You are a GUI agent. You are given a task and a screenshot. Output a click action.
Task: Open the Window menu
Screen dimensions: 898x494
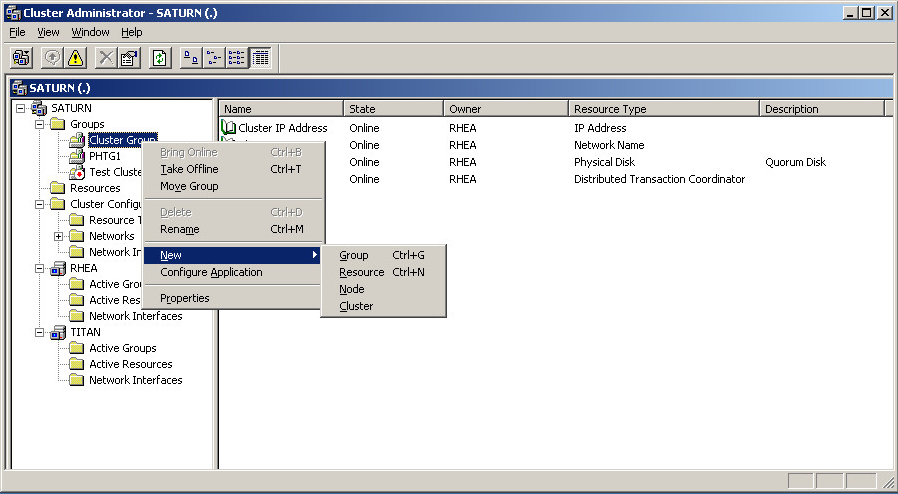click(90, 32)
